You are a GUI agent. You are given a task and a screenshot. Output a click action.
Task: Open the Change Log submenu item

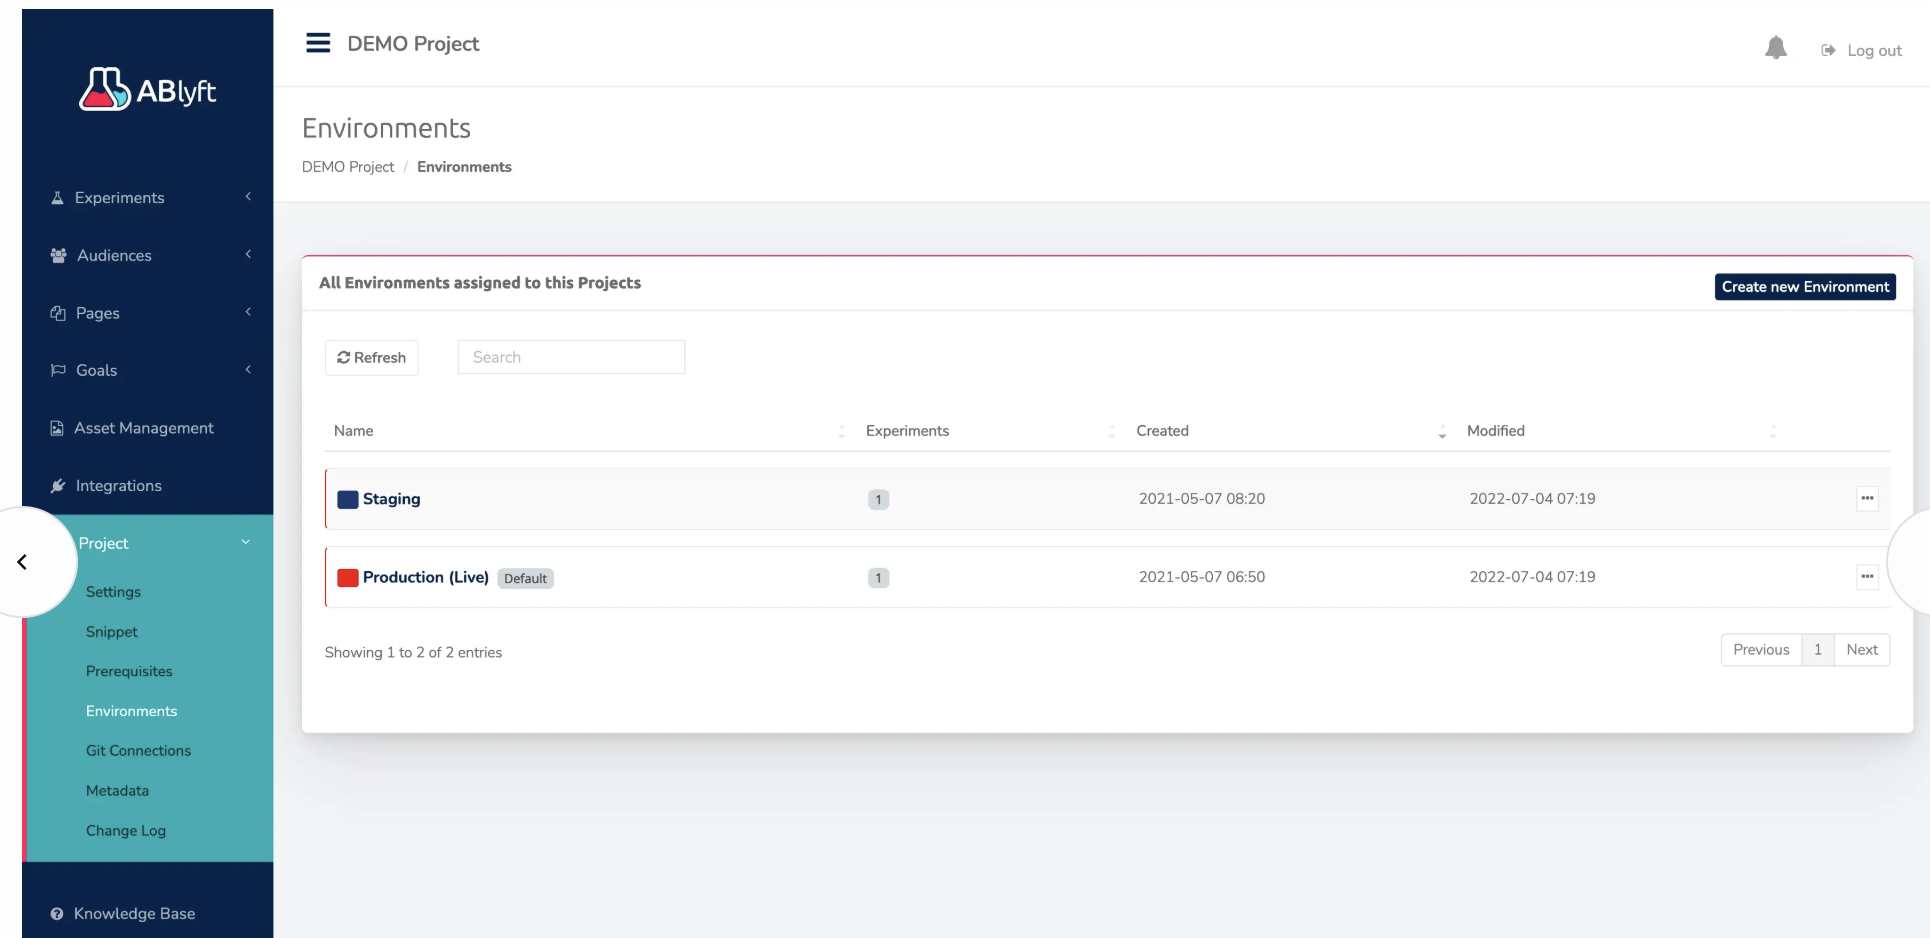click(x=126, y=831)
